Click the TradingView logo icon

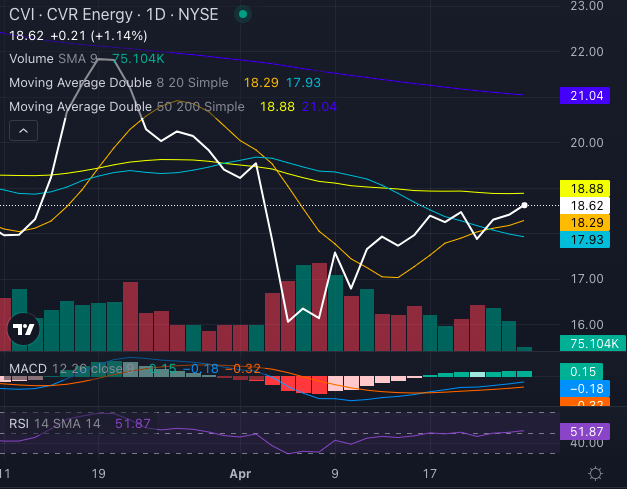tap(23, 329)
